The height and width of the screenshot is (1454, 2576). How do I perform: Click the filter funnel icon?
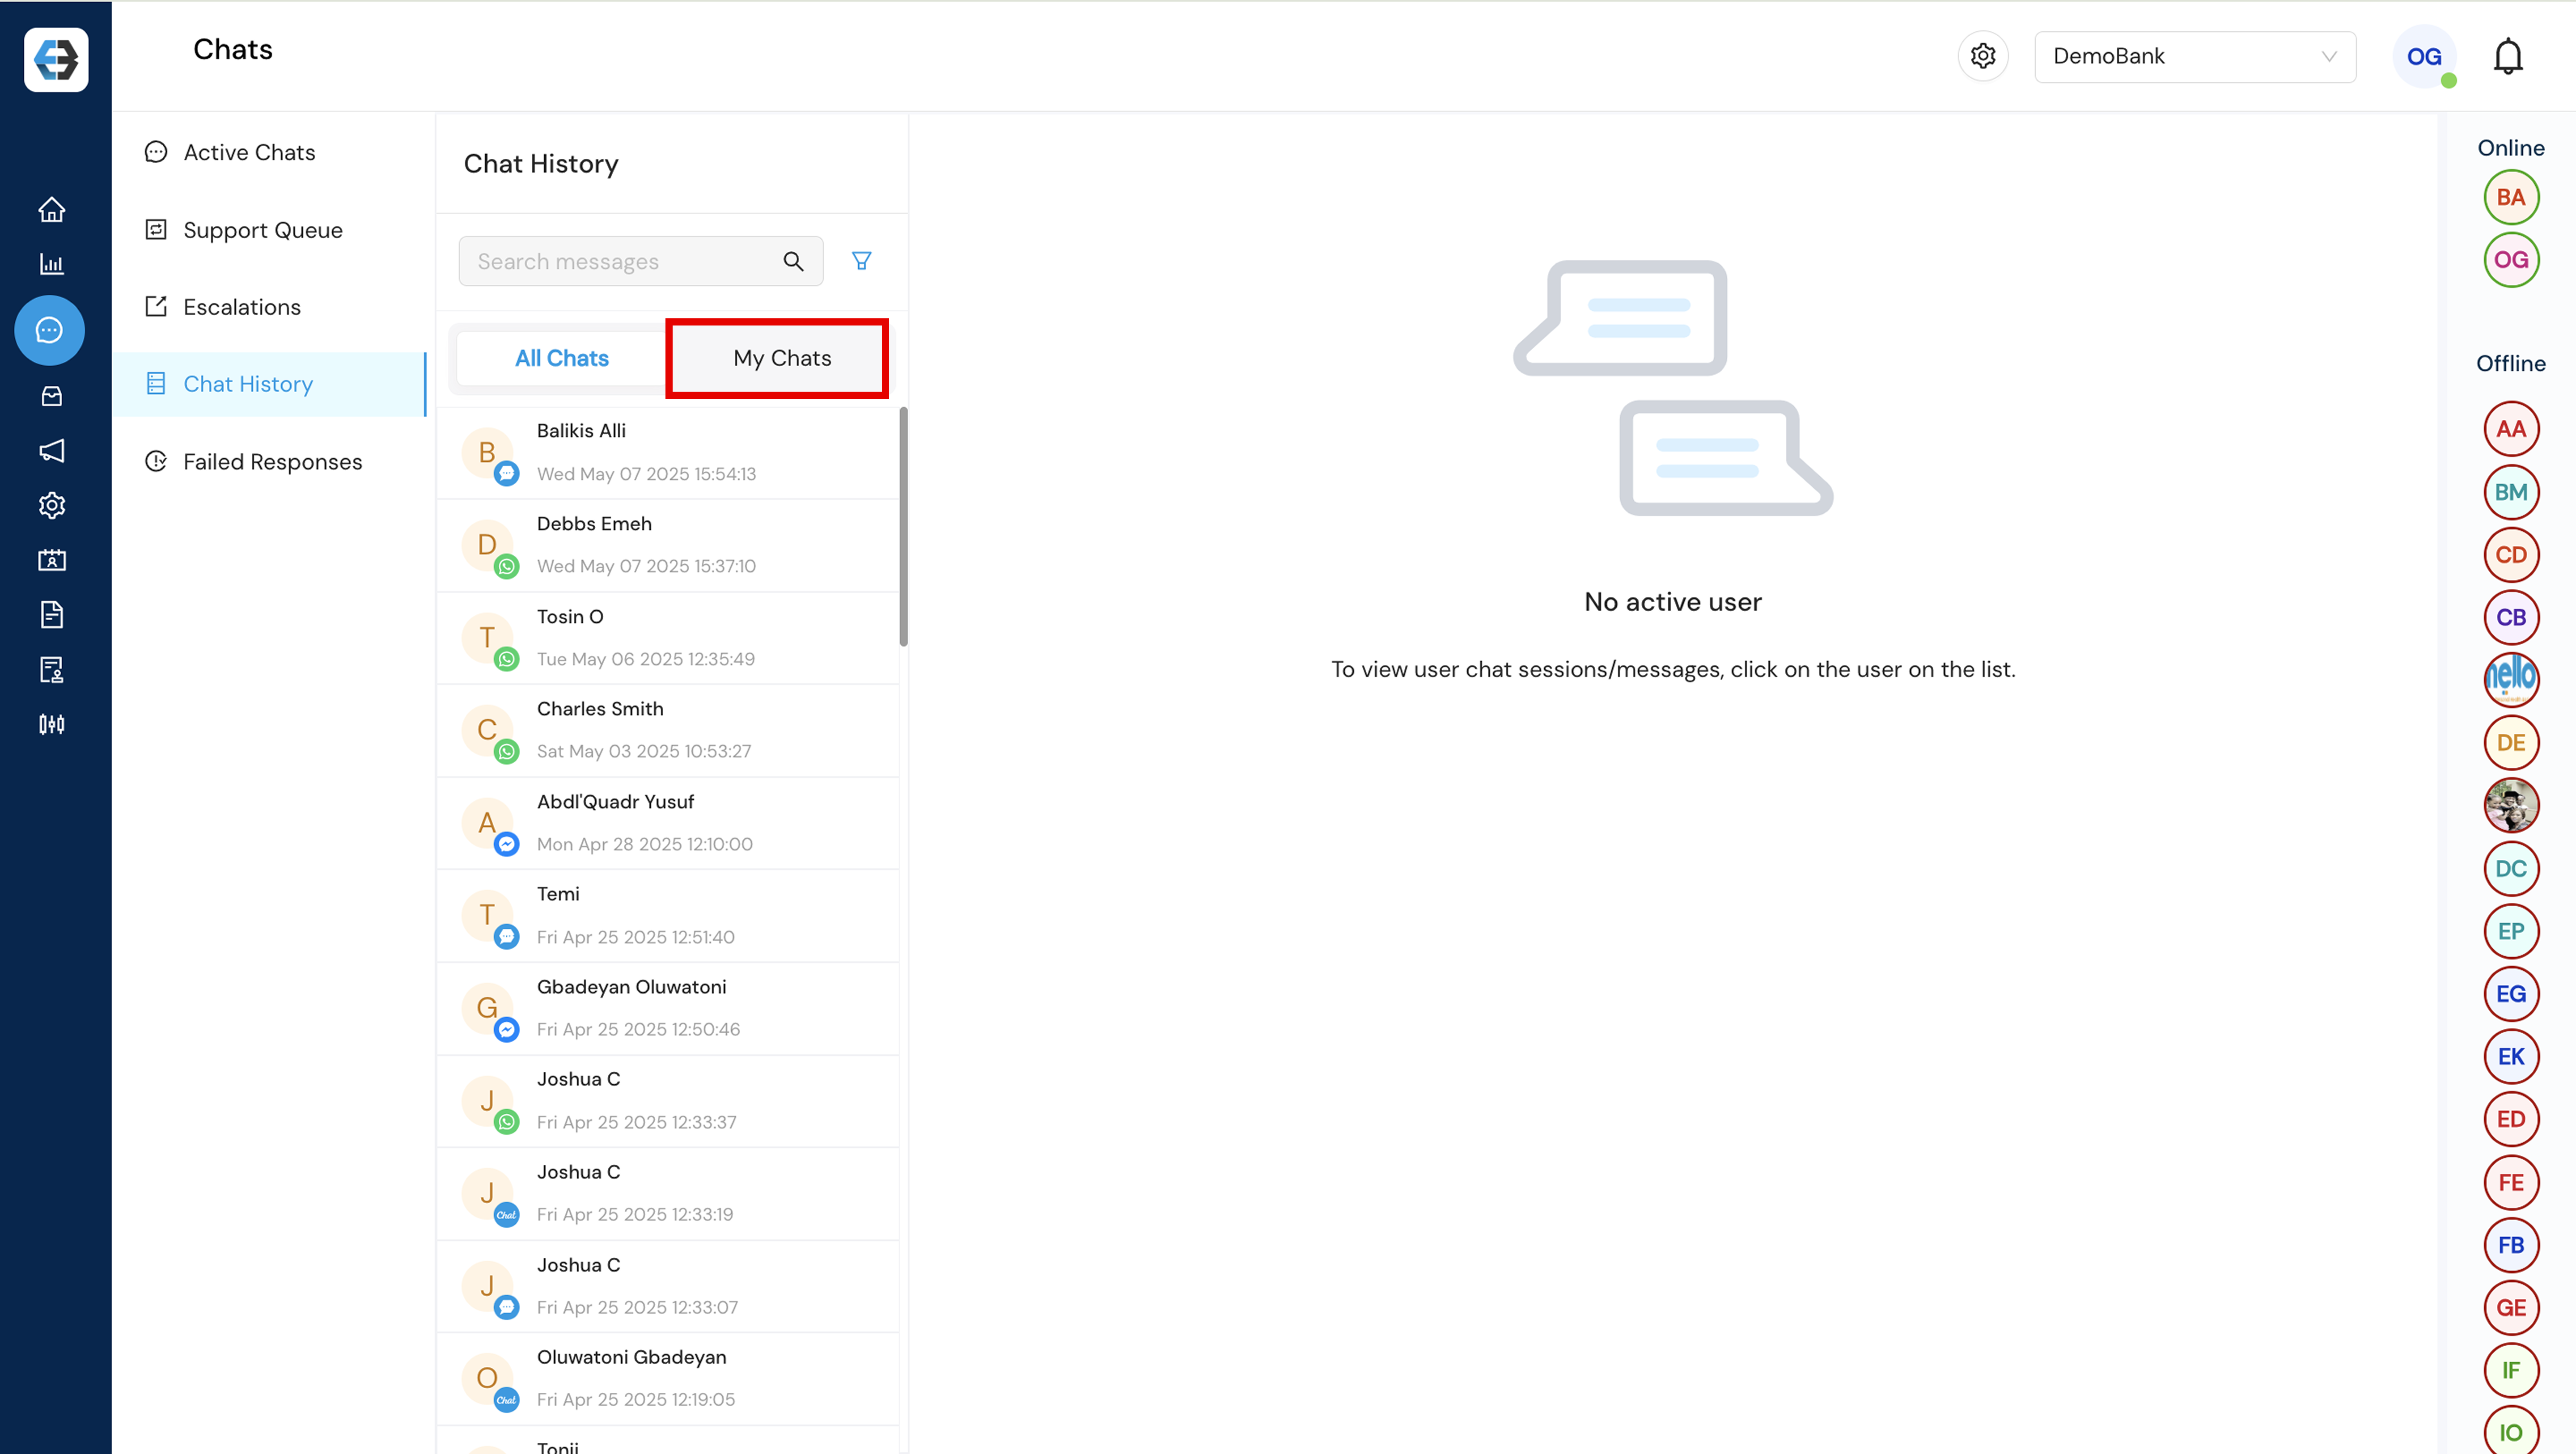pyautogui.click(x=861, y=261)
